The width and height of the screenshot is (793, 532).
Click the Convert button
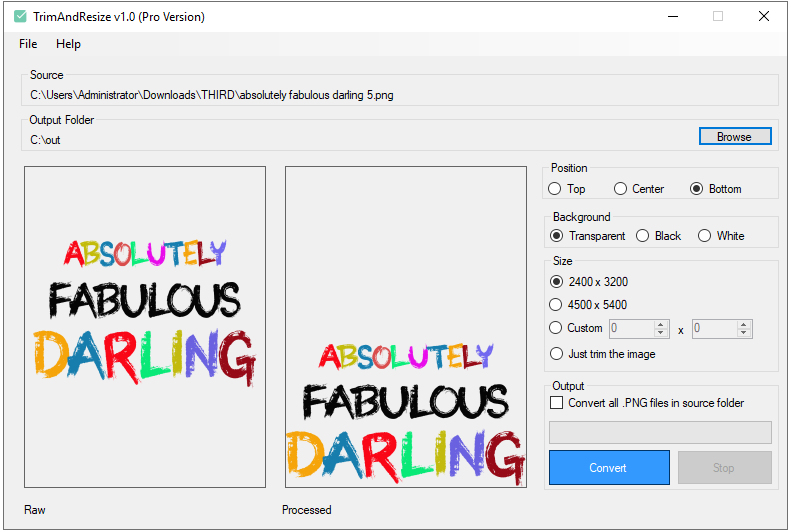[609, 468]
